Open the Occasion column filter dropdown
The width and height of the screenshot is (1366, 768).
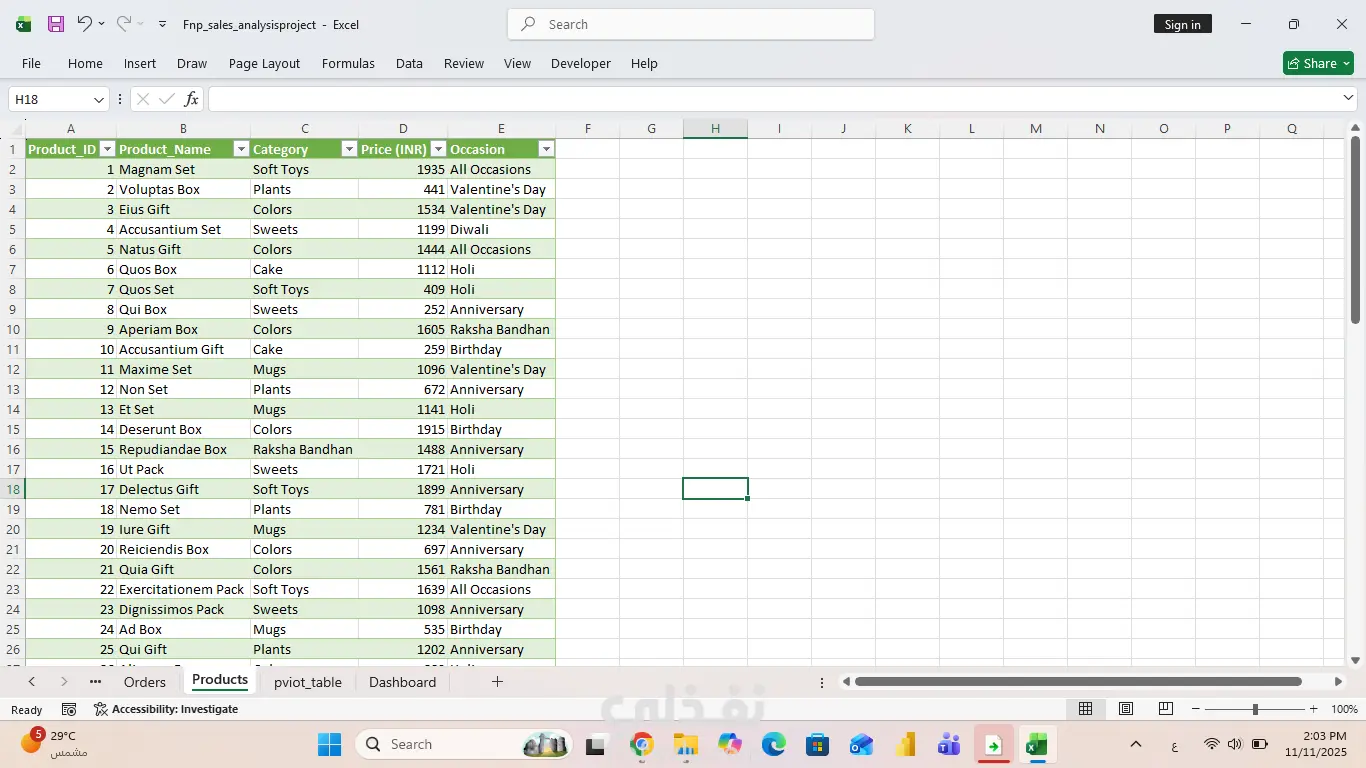(x=546, y=149)
